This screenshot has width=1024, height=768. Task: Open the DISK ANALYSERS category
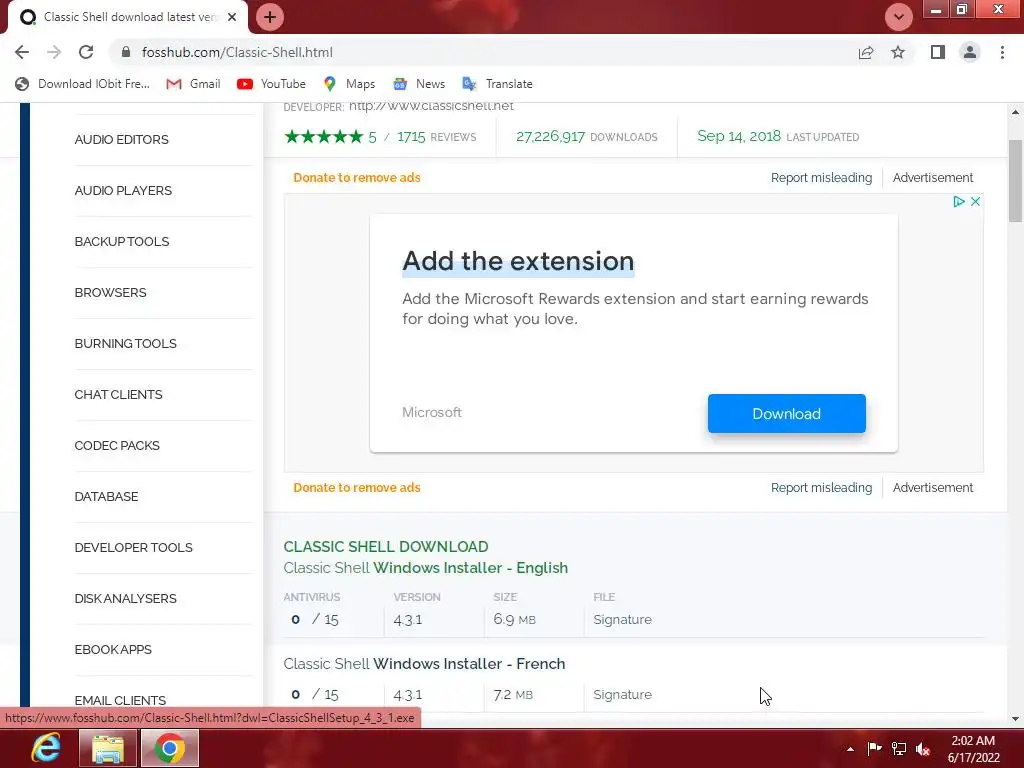pyautogui.click(x=125, y=598)
